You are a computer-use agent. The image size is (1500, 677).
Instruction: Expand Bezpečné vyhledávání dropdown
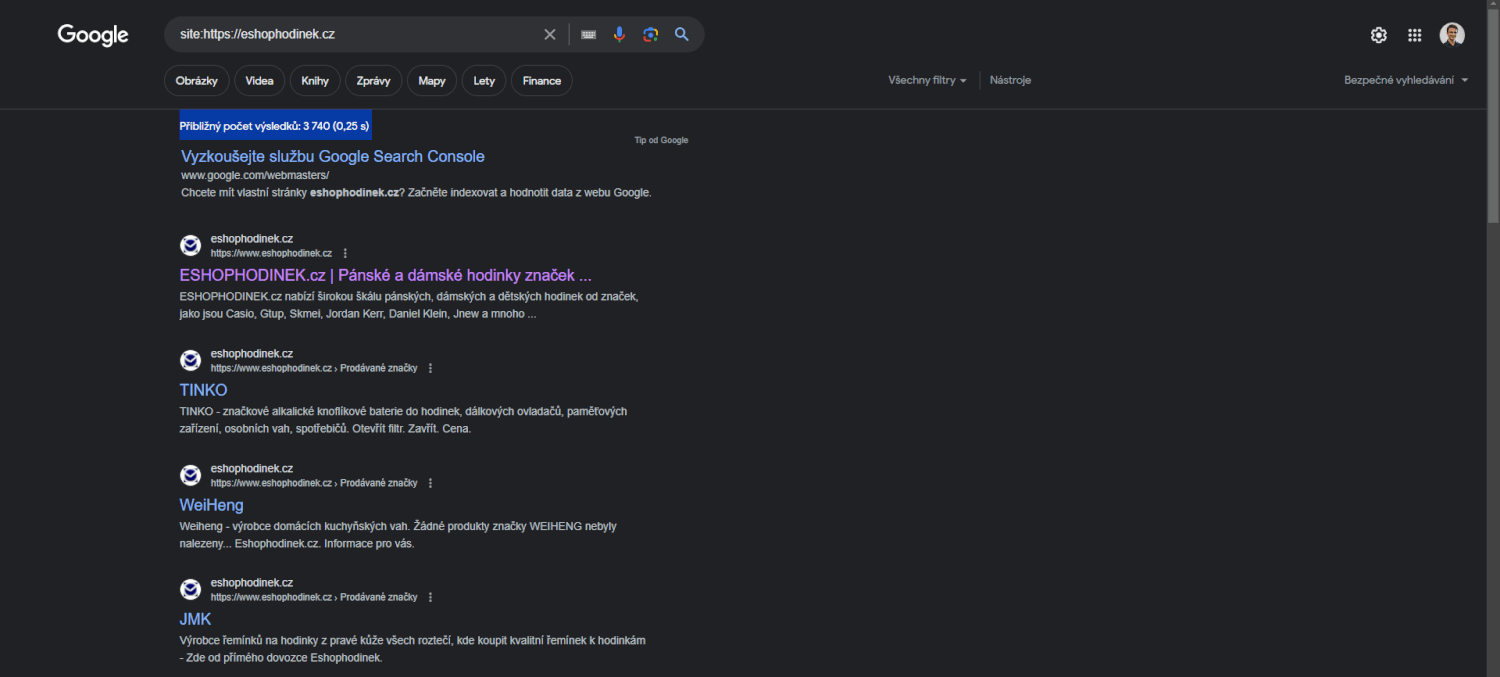[x=1405, y=80]
